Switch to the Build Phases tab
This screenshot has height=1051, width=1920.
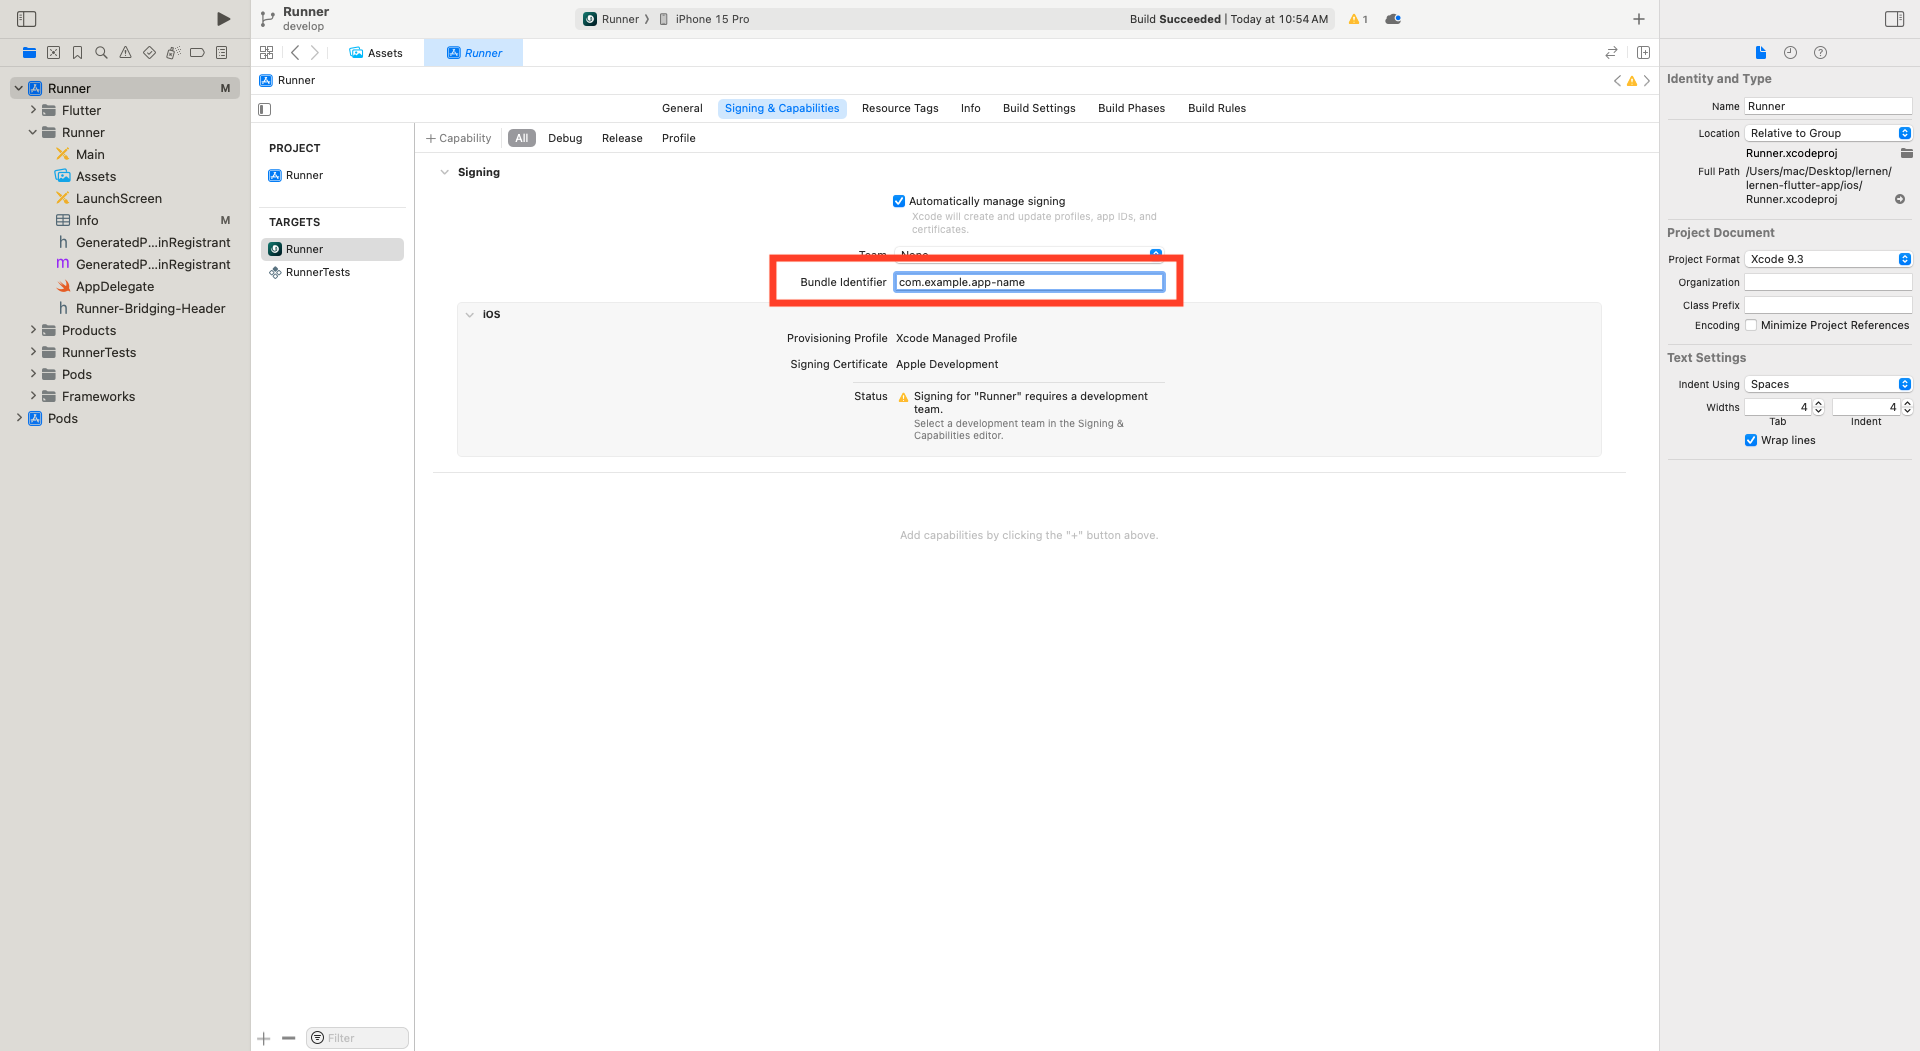[x=1131, y=108]
